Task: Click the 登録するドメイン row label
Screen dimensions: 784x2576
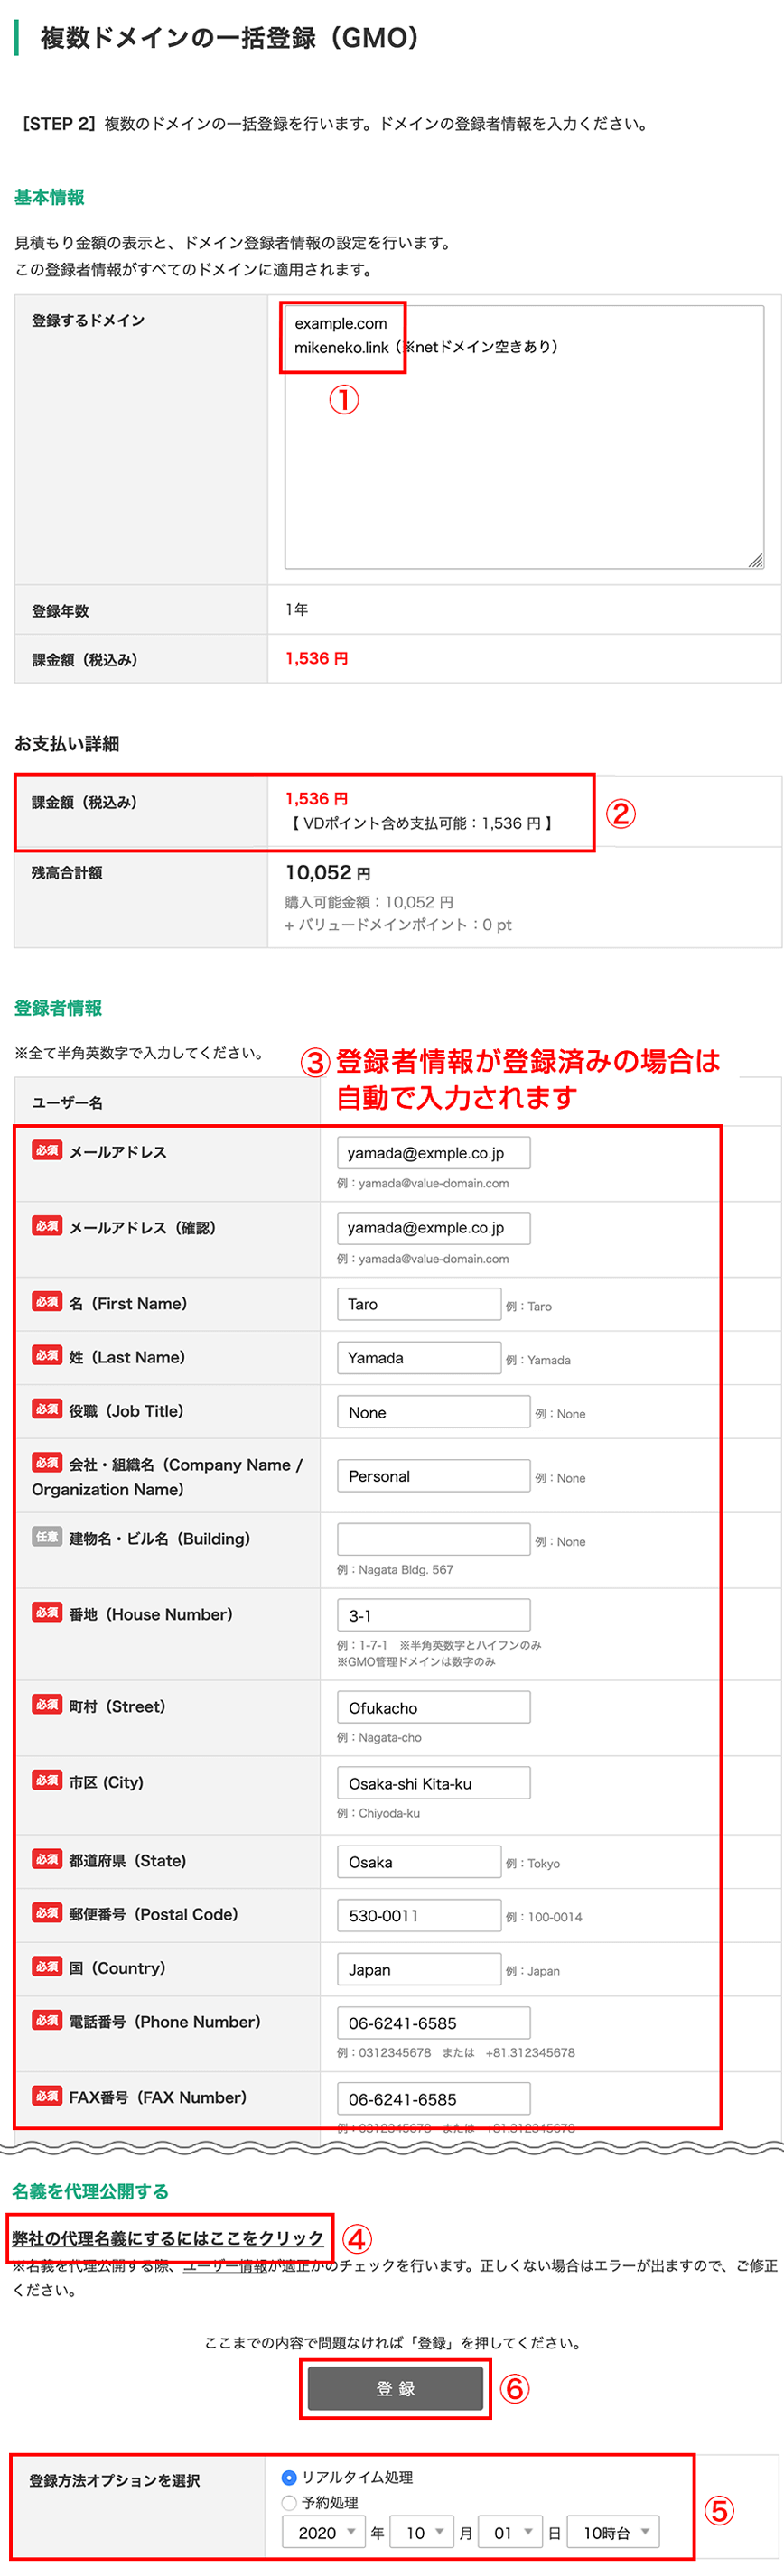Action: pos(88,321)
